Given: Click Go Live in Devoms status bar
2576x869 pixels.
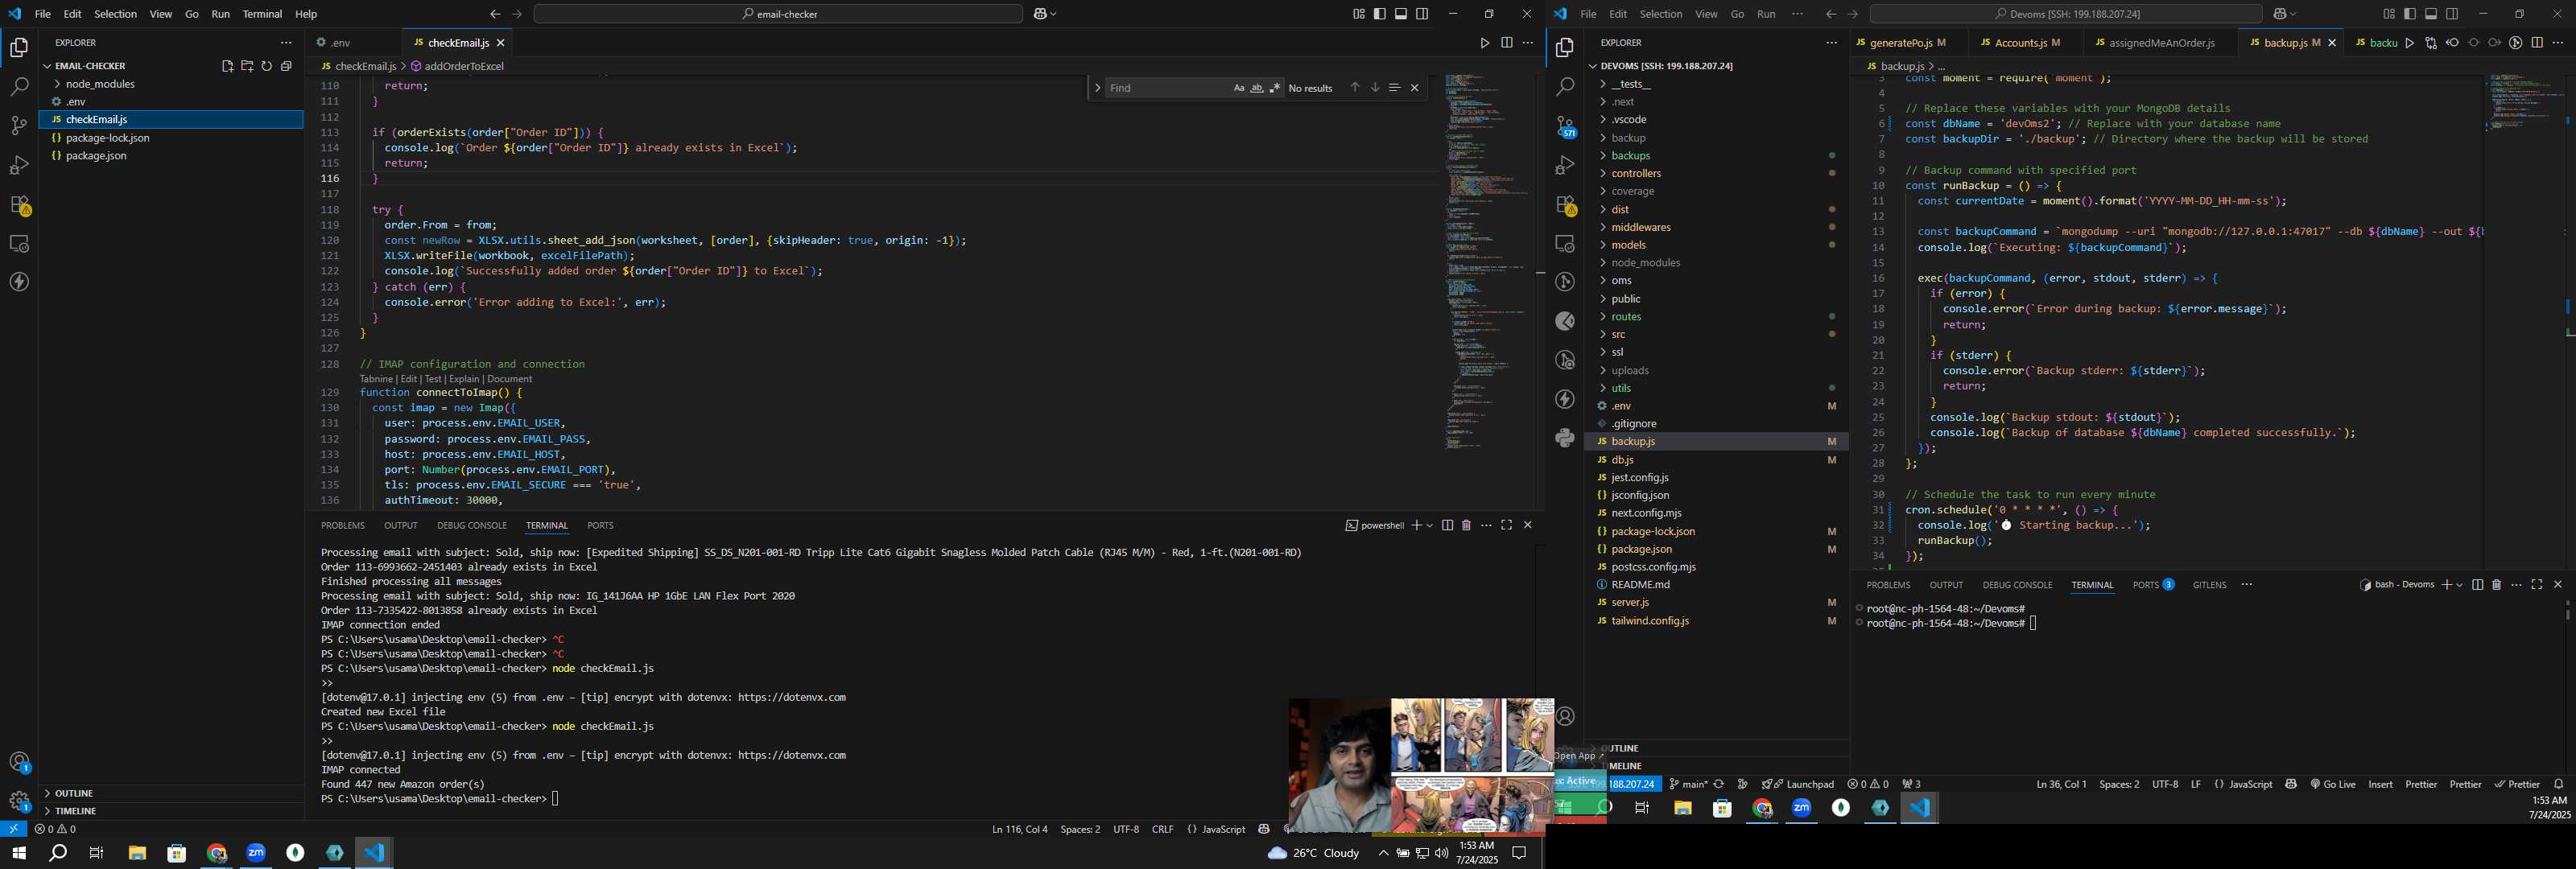Looking at the screenshot, I should point(2332,784).
